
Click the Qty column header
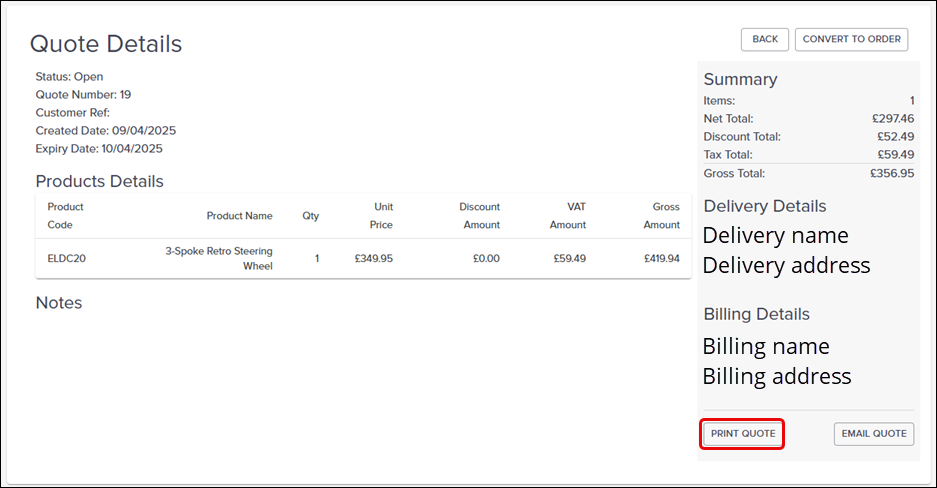tap(311, 216)
